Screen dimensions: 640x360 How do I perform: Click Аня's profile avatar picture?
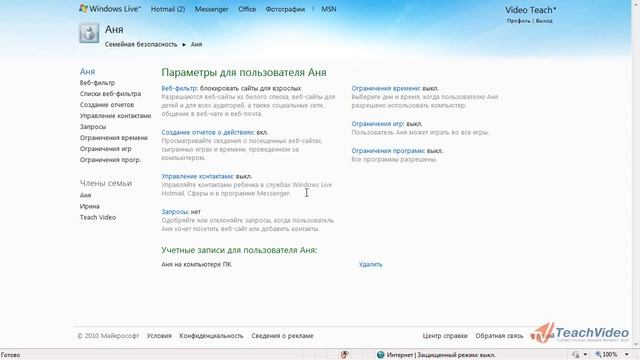89,33
